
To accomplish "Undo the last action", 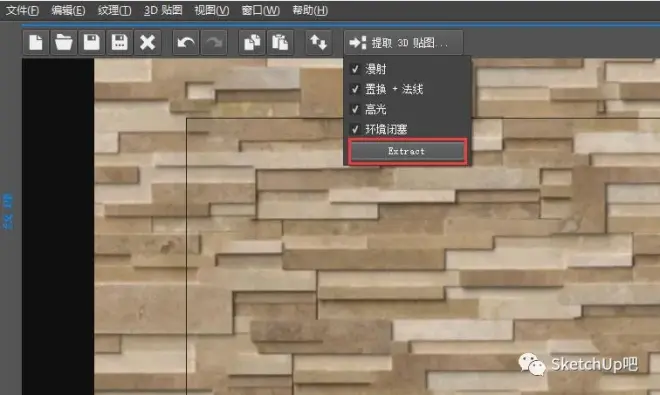I will 186,43.
